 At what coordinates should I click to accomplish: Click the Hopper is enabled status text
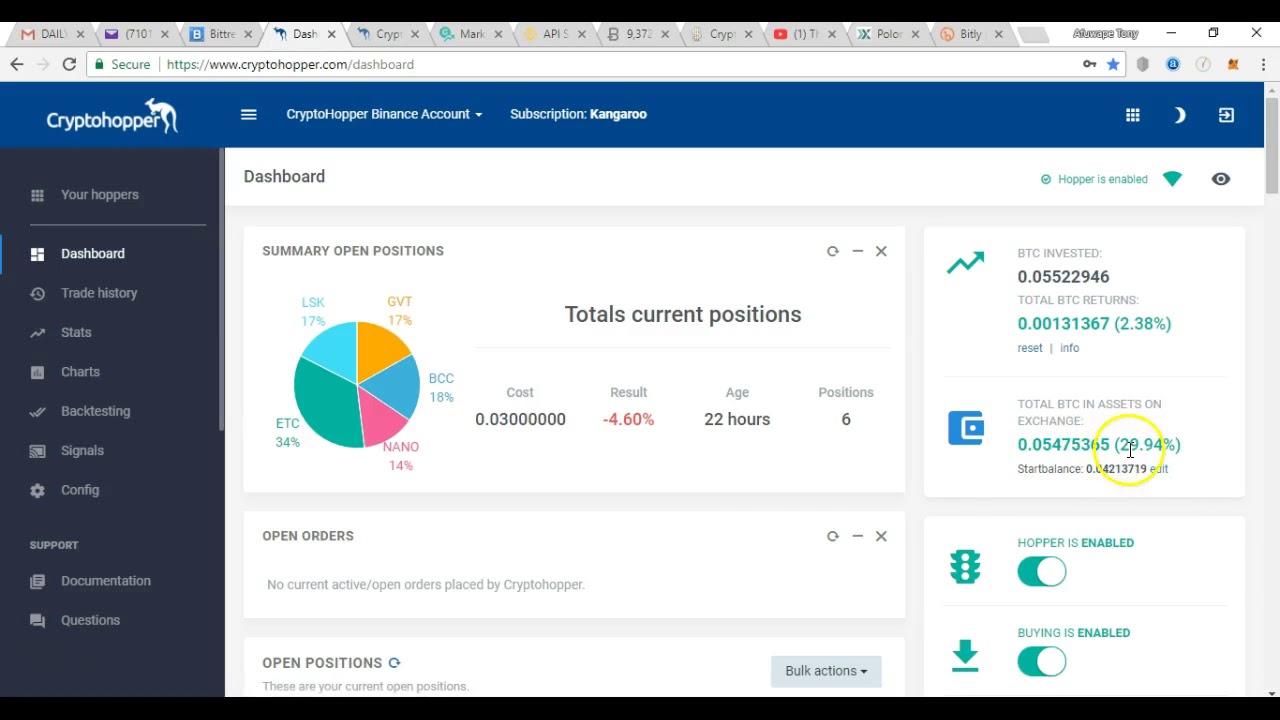click(1103, 179)
